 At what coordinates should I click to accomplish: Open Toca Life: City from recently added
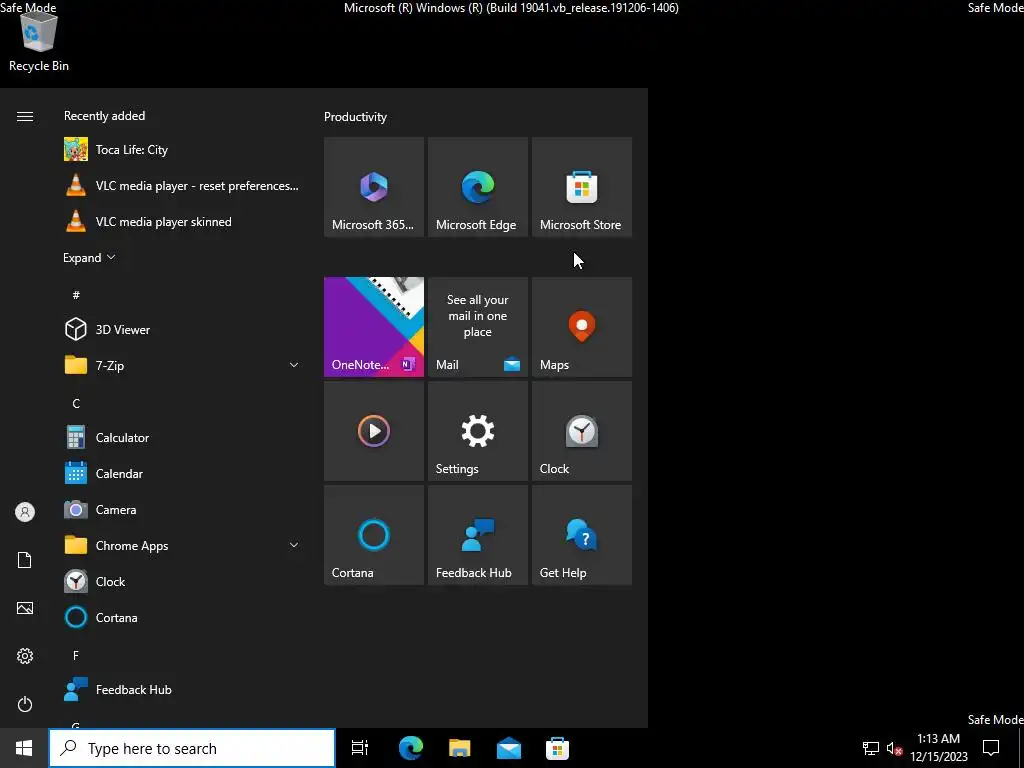click(x=183, y=150)
